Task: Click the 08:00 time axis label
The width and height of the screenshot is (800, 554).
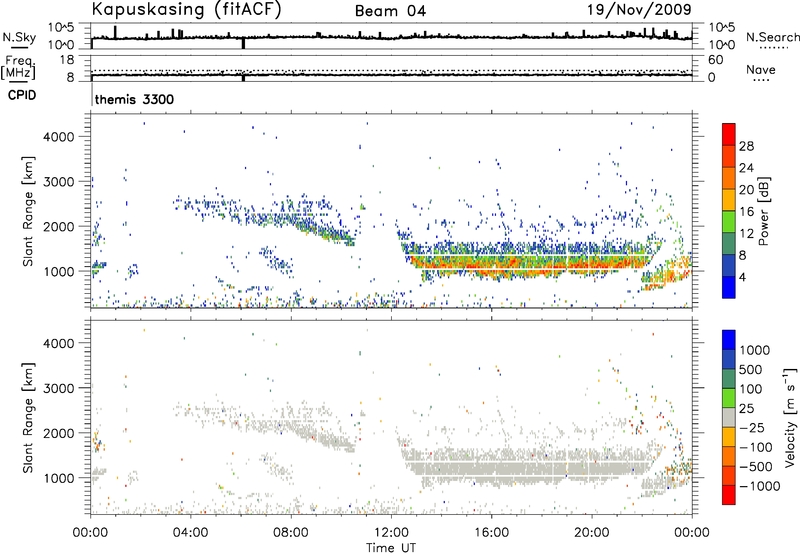Action: point(291,533)
